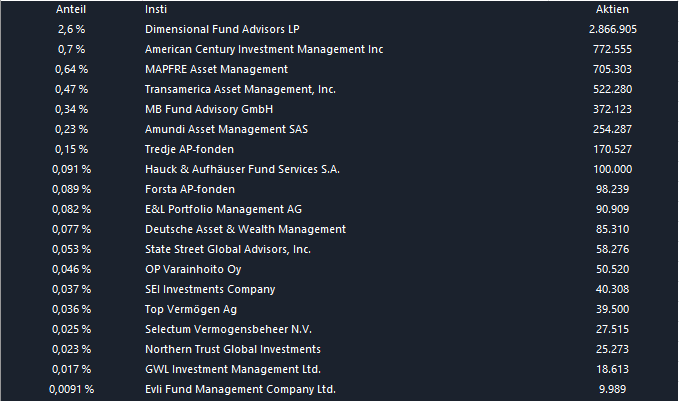Sort by the Aktien column header
Screen dimensions: 679x401
coord(612,9)
